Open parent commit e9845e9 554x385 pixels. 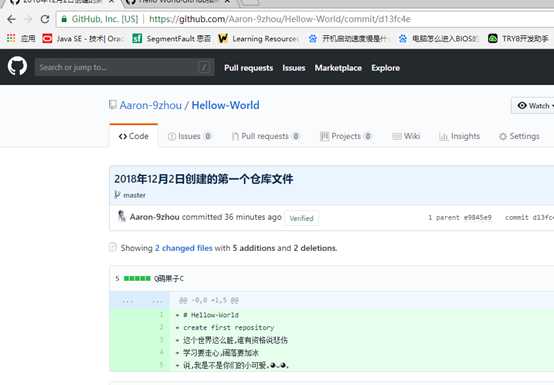477,217
